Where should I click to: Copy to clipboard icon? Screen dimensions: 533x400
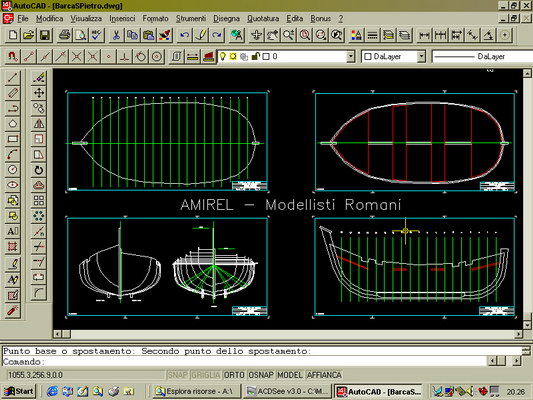132,35
